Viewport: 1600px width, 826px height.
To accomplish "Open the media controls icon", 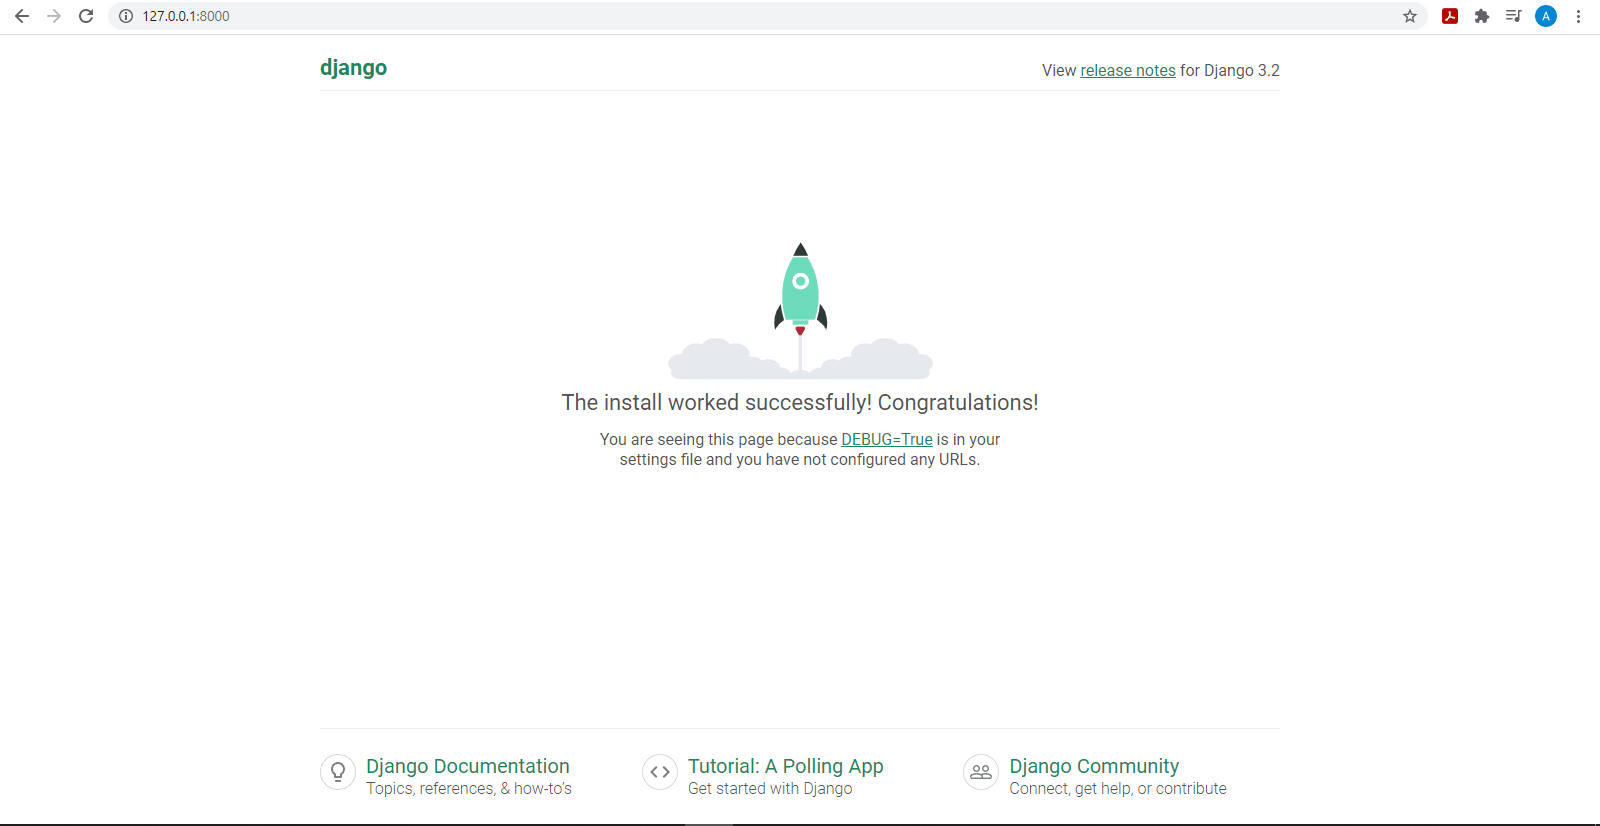I will click(x=1513, y=16).
